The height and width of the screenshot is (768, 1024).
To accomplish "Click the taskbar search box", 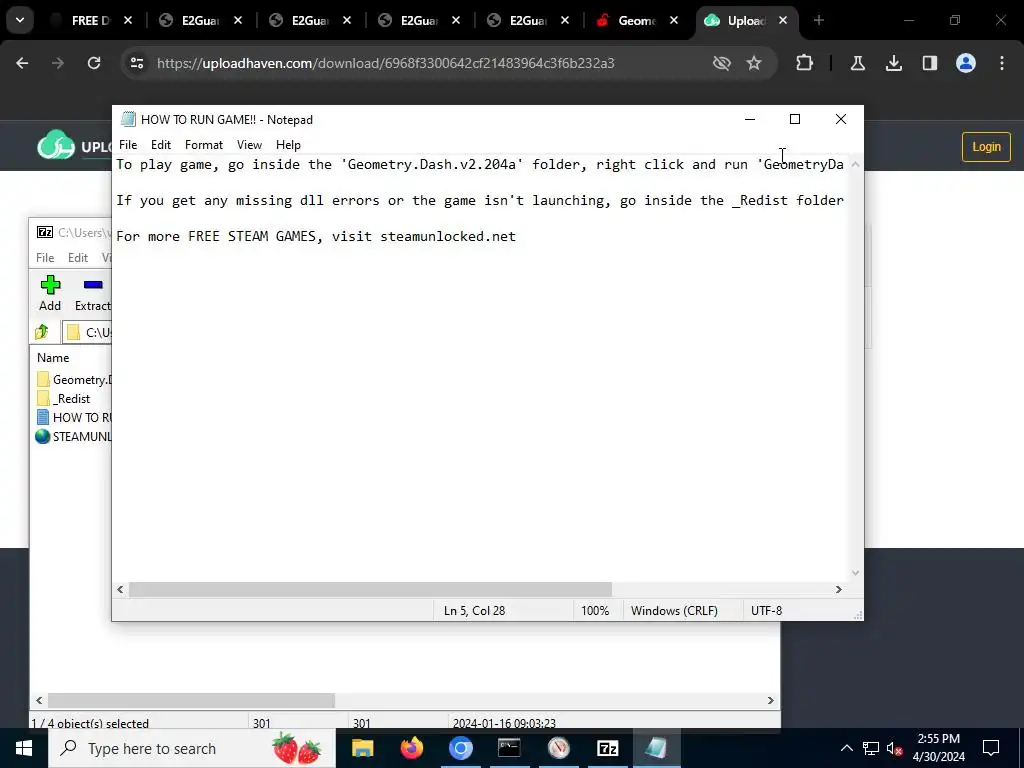I will pyautogui.click(x=191, y=748).
